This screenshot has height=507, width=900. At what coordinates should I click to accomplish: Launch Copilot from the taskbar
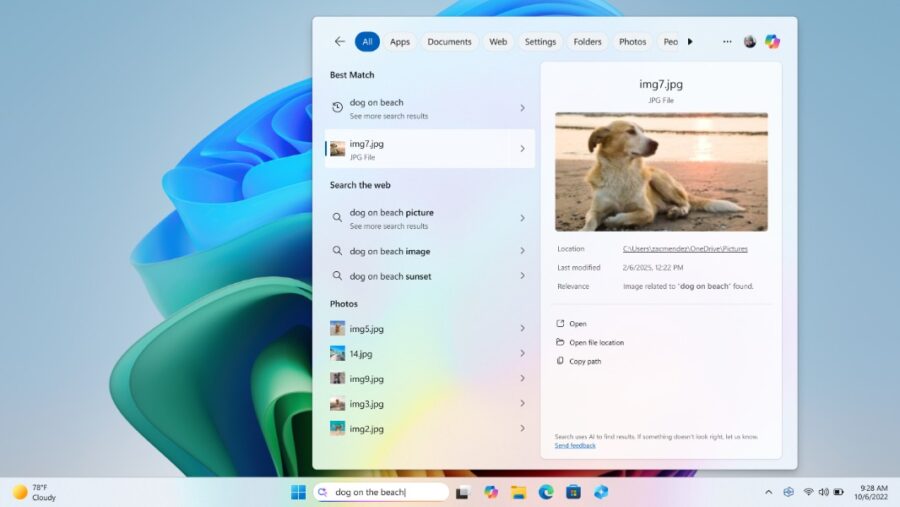[x=491, y=492]
